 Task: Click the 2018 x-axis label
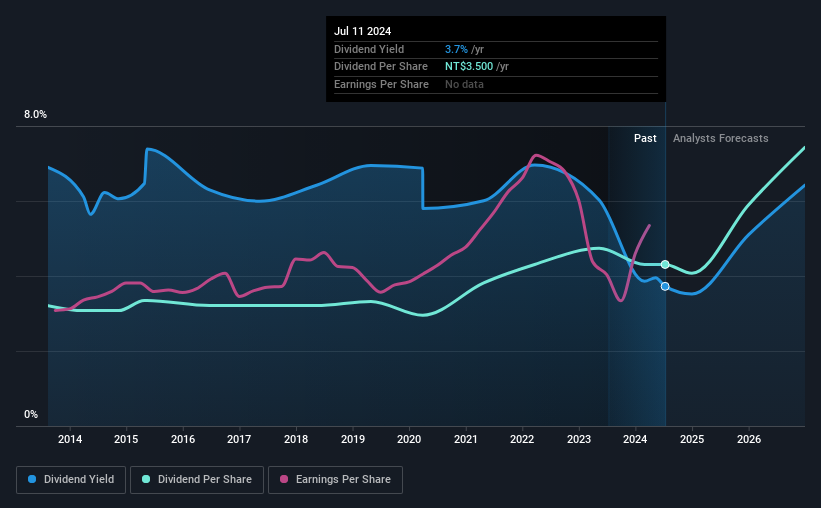pyautogui.click(x=296, y=439)
